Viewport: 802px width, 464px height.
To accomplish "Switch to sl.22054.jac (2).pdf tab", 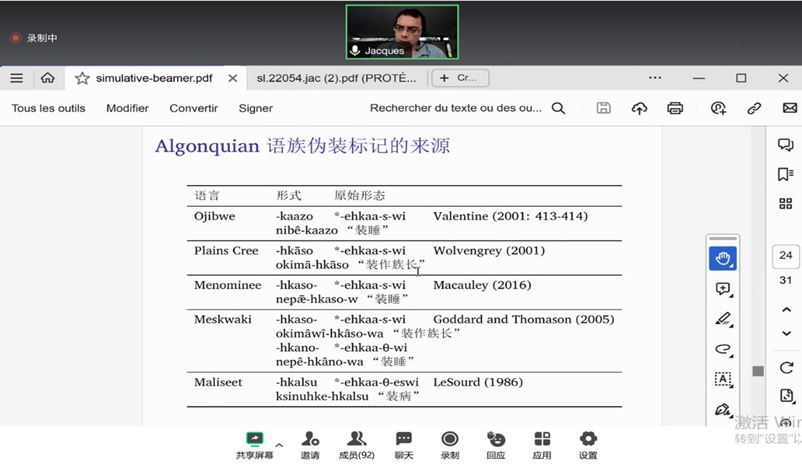I will click(x=336, y=78).
